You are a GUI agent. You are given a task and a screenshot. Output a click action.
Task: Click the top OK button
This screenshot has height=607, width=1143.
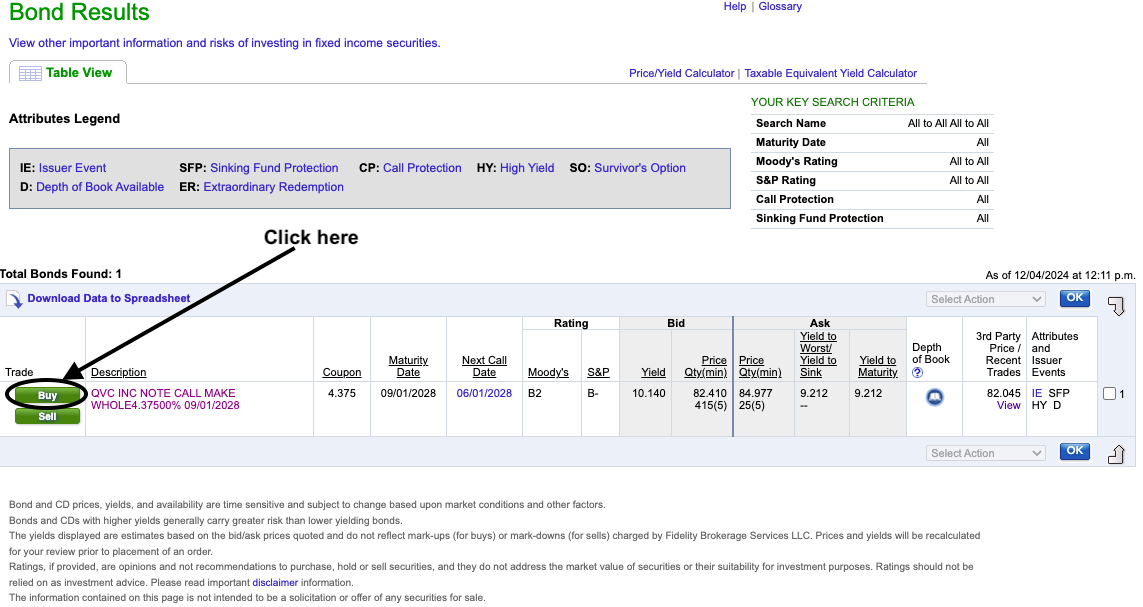[x=1074, y=298]
